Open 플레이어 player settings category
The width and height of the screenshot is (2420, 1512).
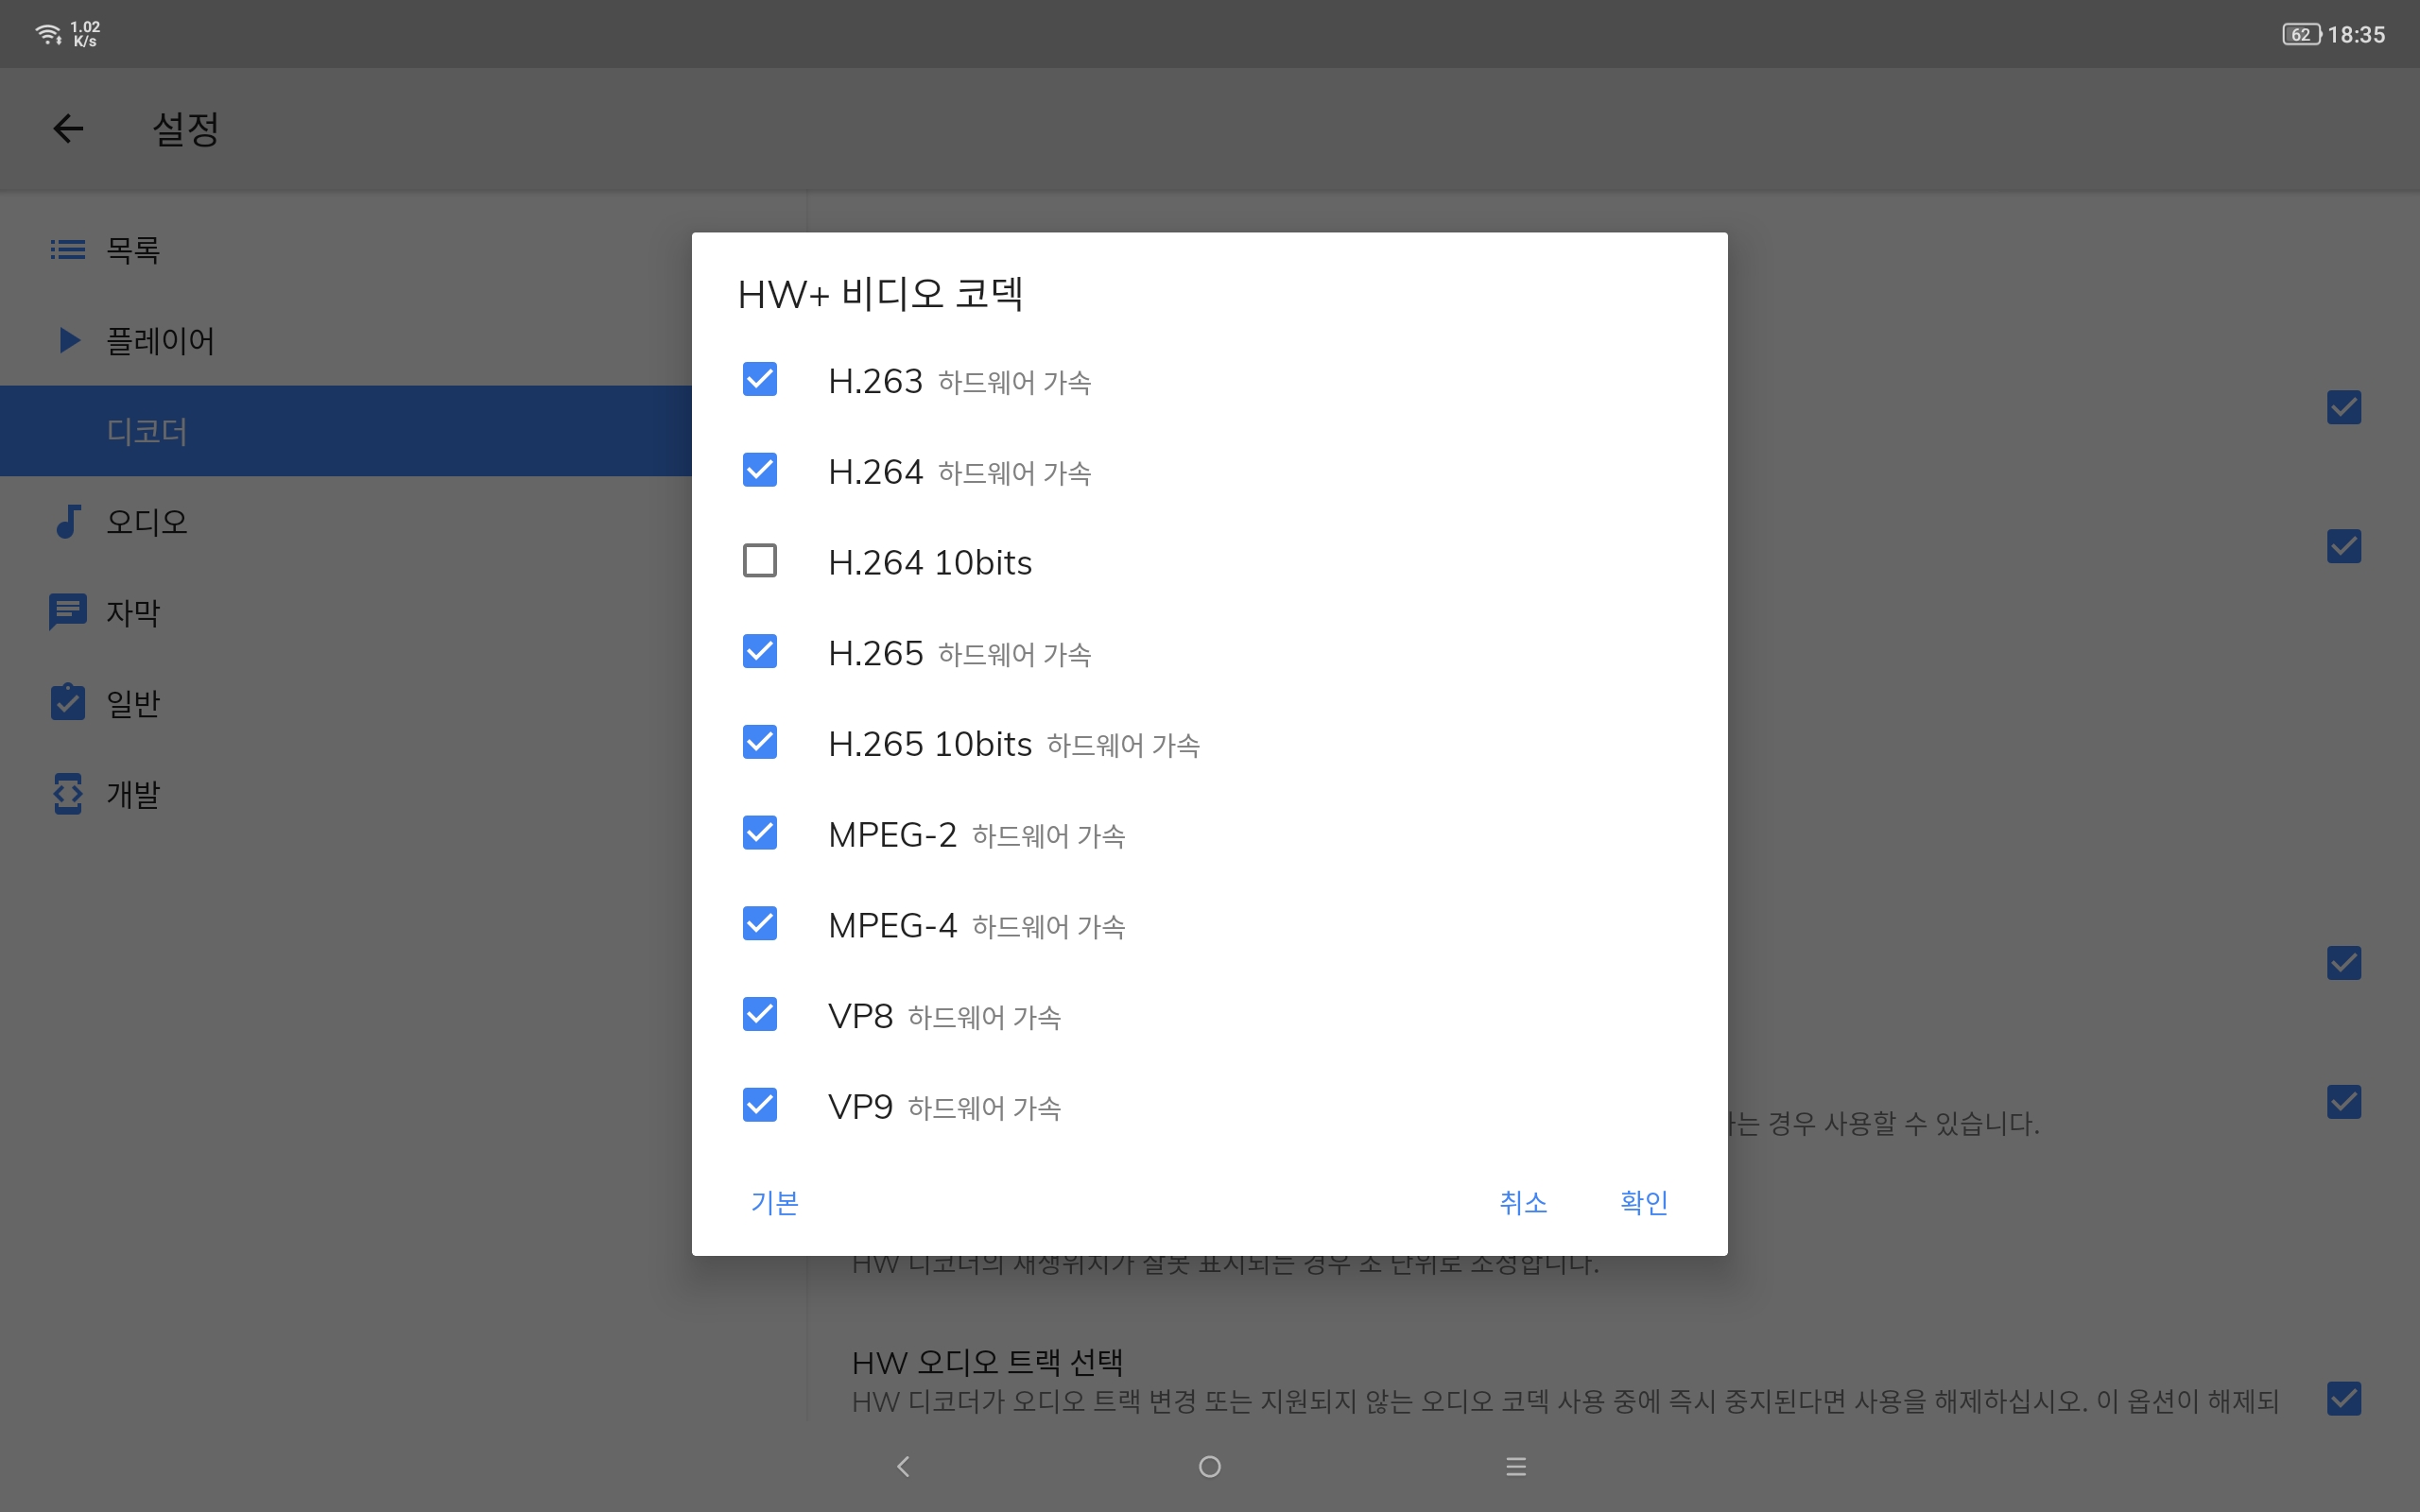[x=159, y=340]
